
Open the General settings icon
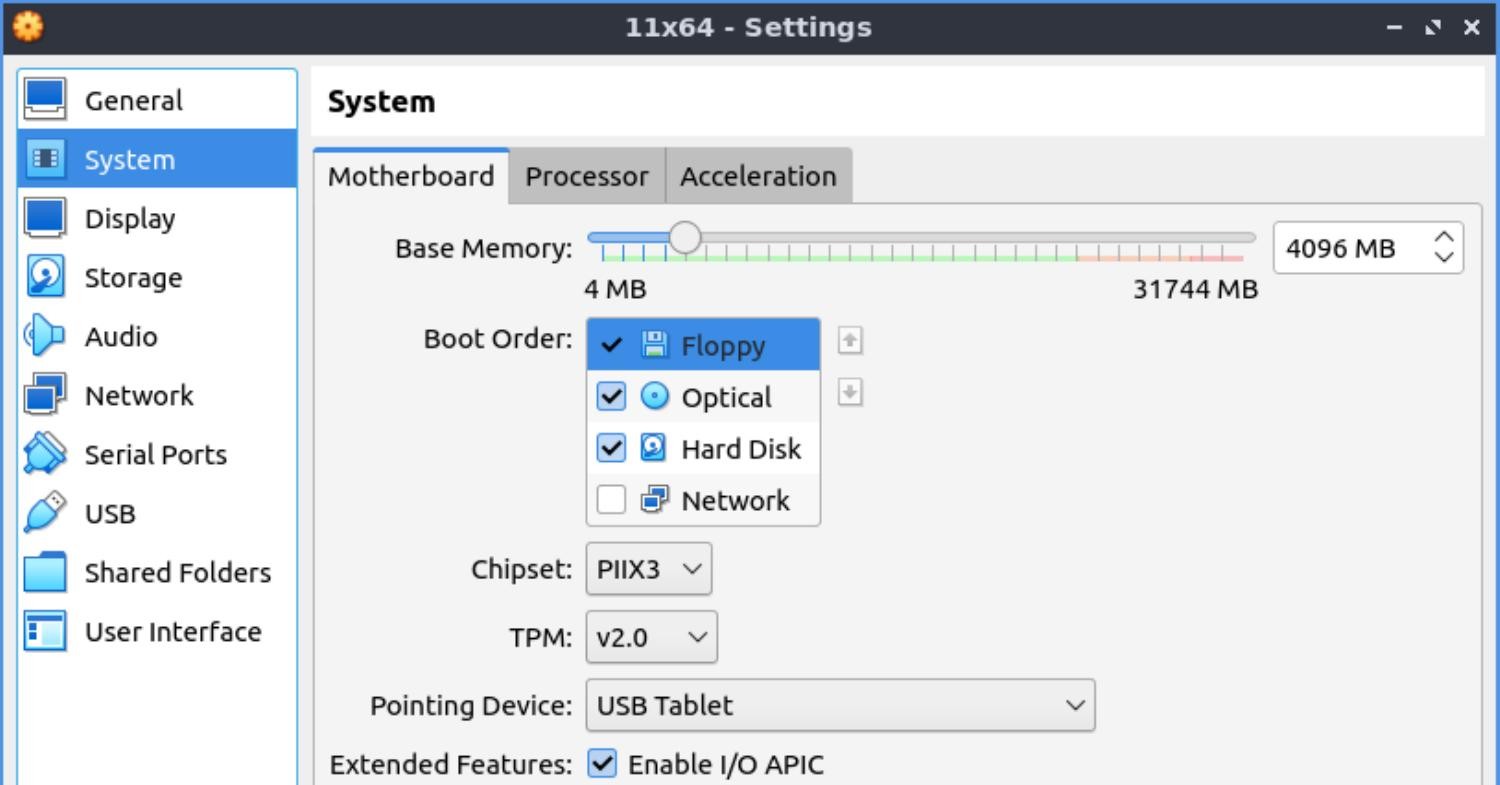pos(45,100)
